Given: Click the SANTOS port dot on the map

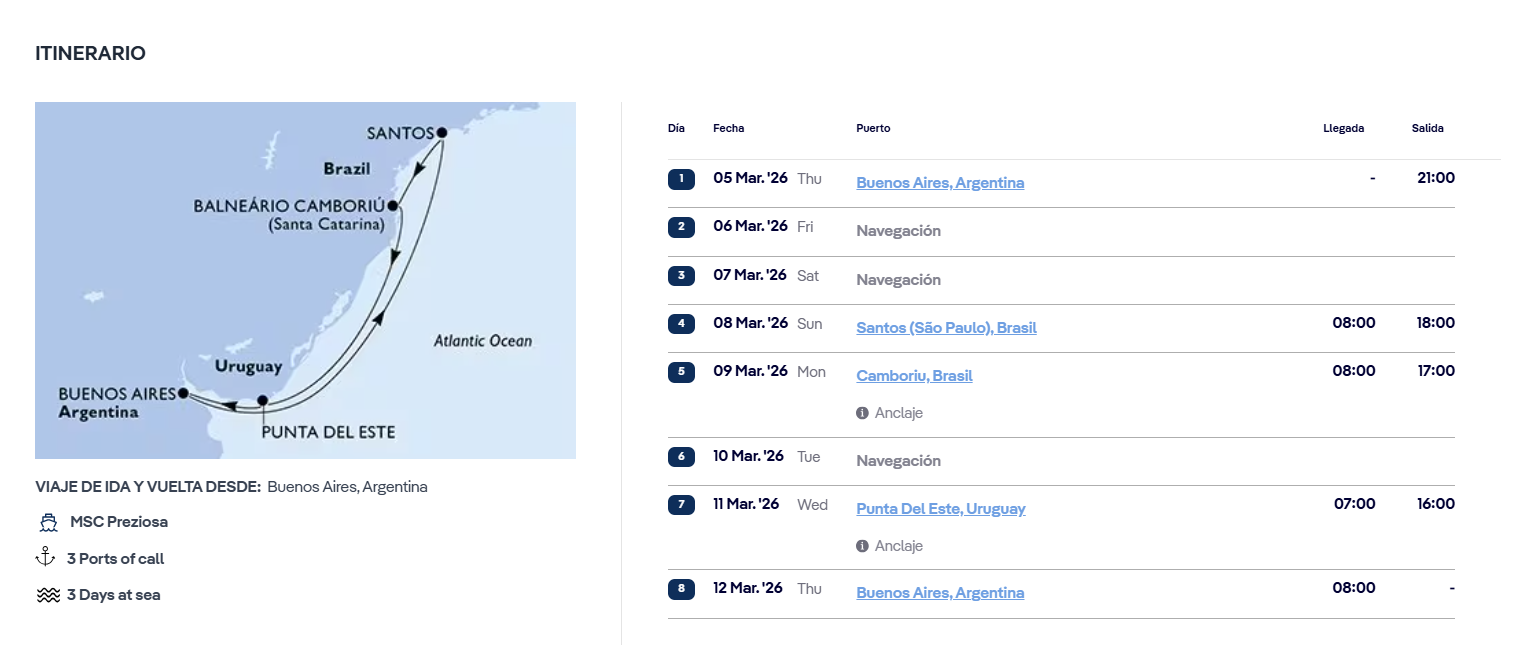Looking at the screenshot, I should 441,132.
